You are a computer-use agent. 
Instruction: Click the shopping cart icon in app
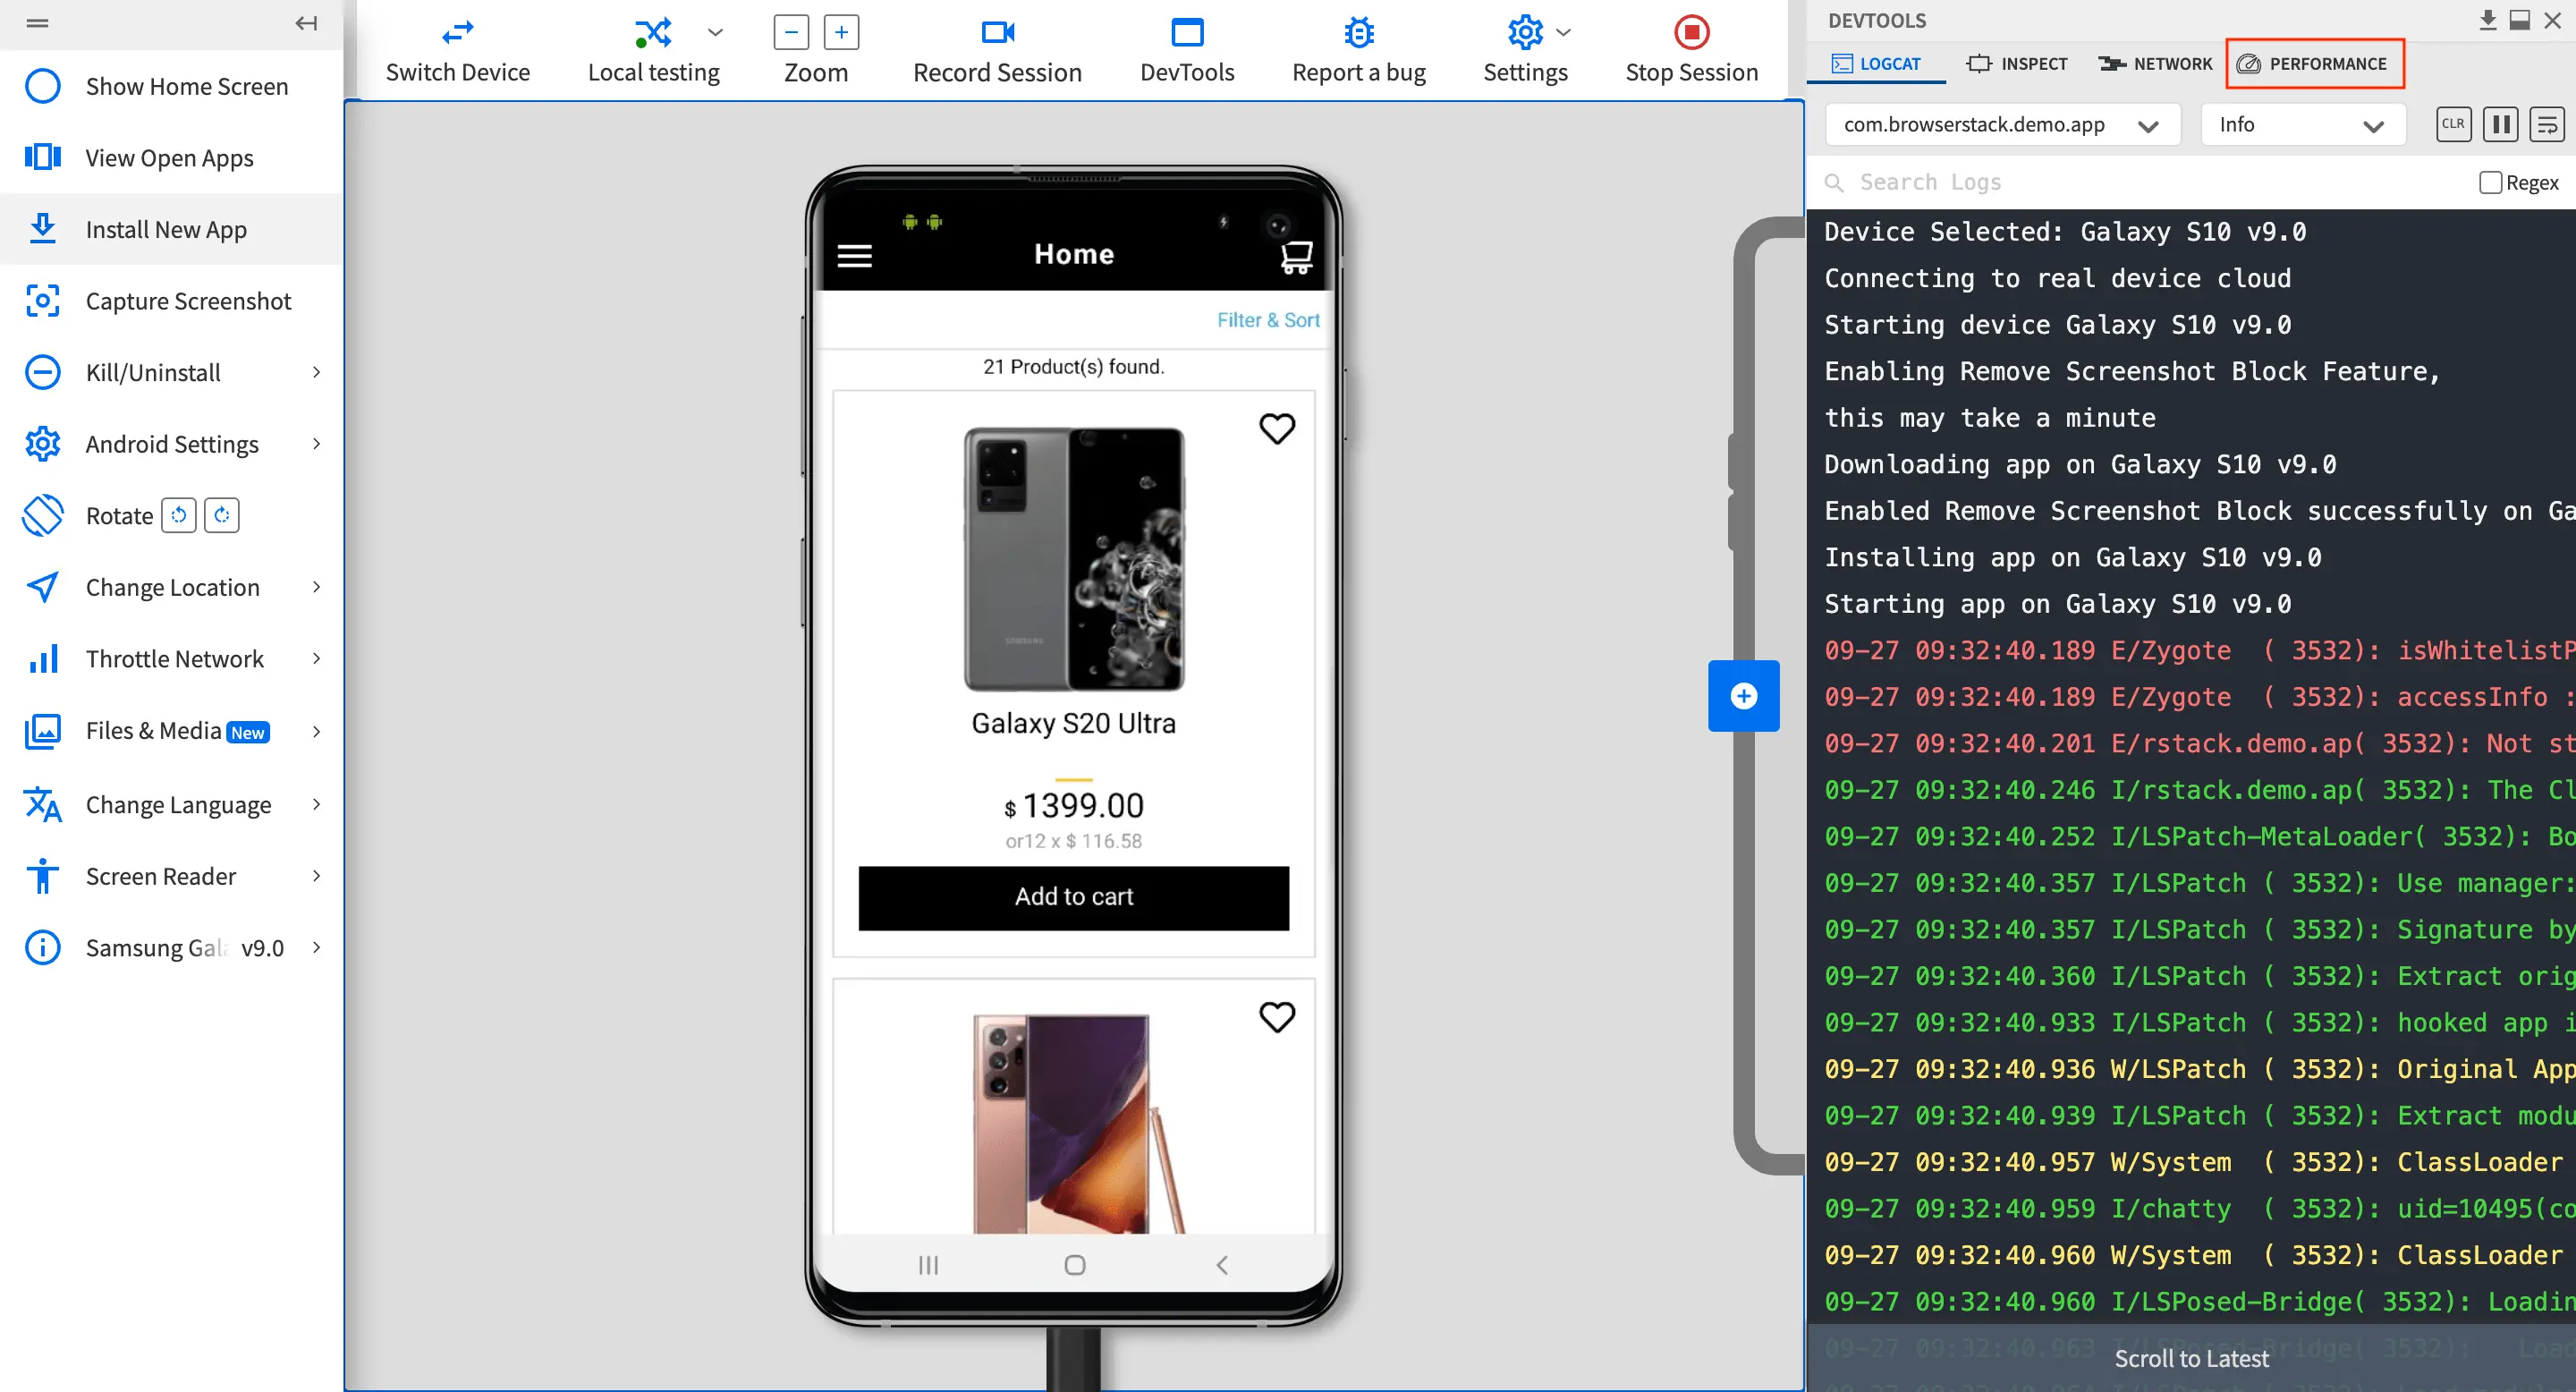point(1296,256)
